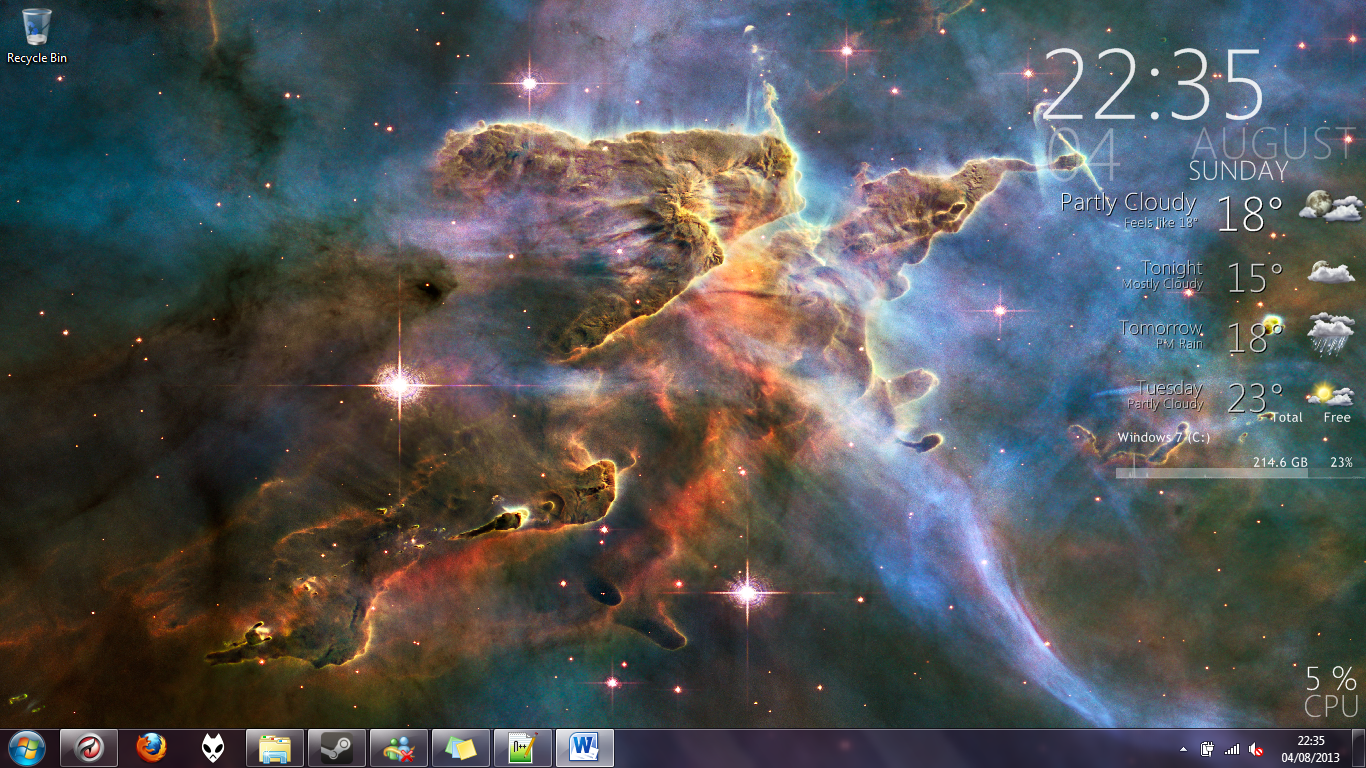Open the Start menu
Viewport: 1366px width, 768px height.
(x=27, y=747)
